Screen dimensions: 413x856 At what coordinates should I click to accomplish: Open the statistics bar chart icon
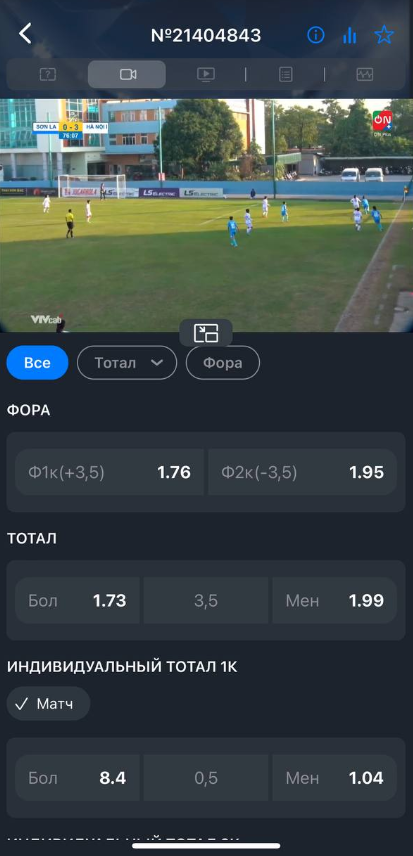point(349,35)
